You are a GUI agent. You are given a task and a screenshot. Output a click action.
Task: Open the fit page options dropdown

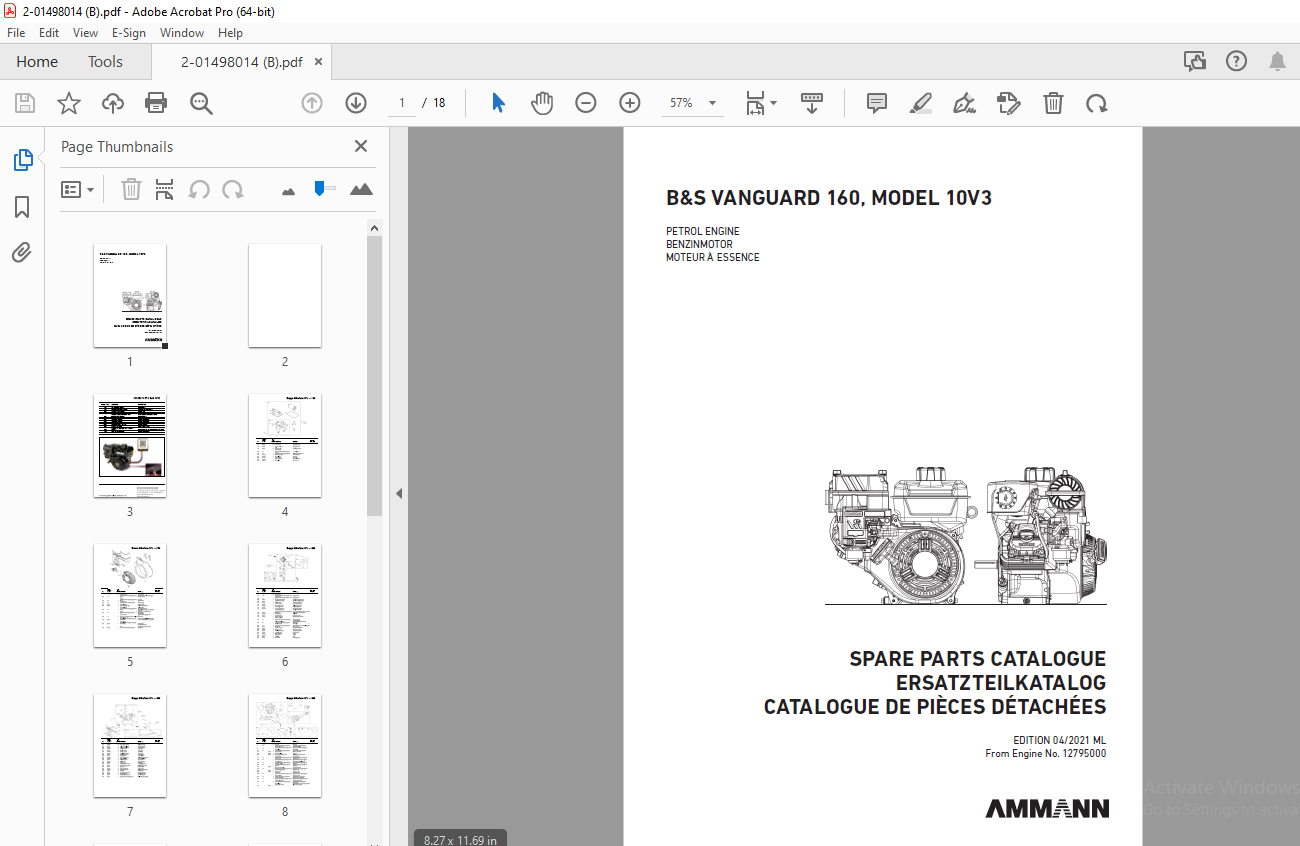coord(761,103)
